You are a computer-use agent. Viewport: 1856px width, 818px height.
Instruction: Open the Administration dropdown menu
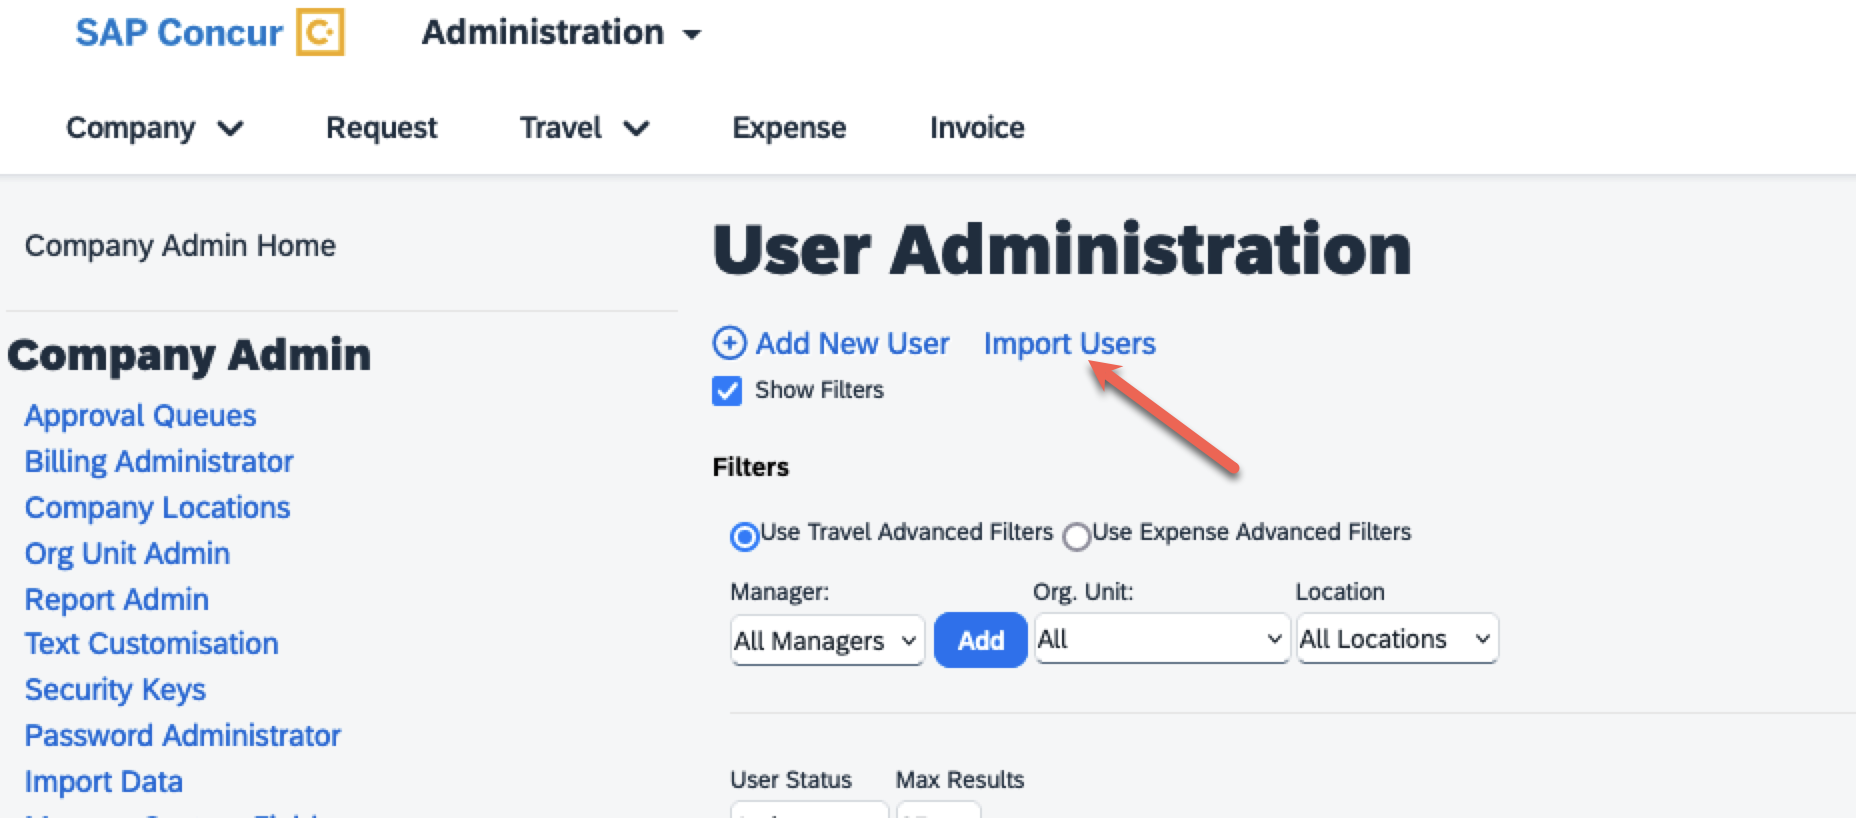tap(561, 33)
